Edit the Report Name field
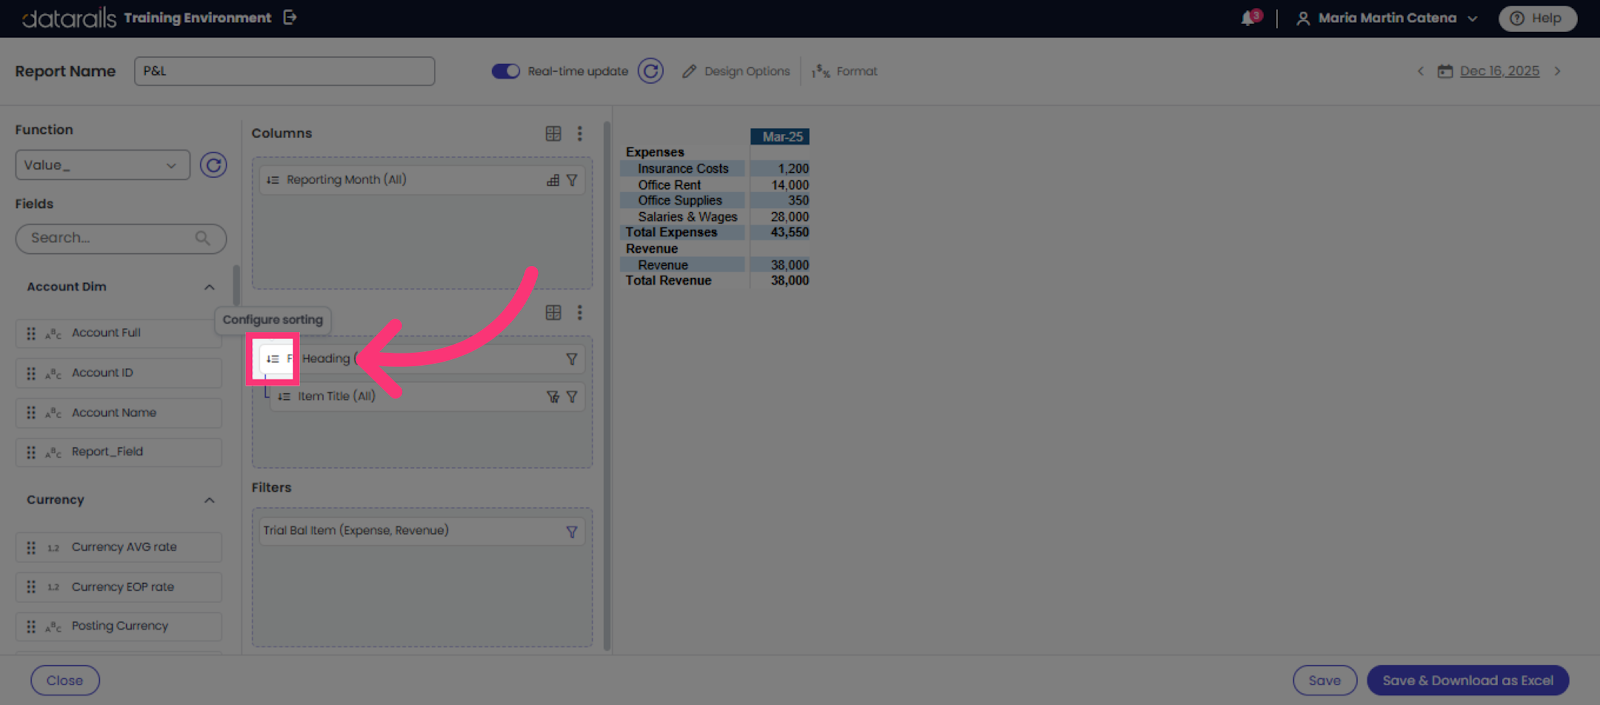This screenshot has height=705, width=1600. coord(284,71)
